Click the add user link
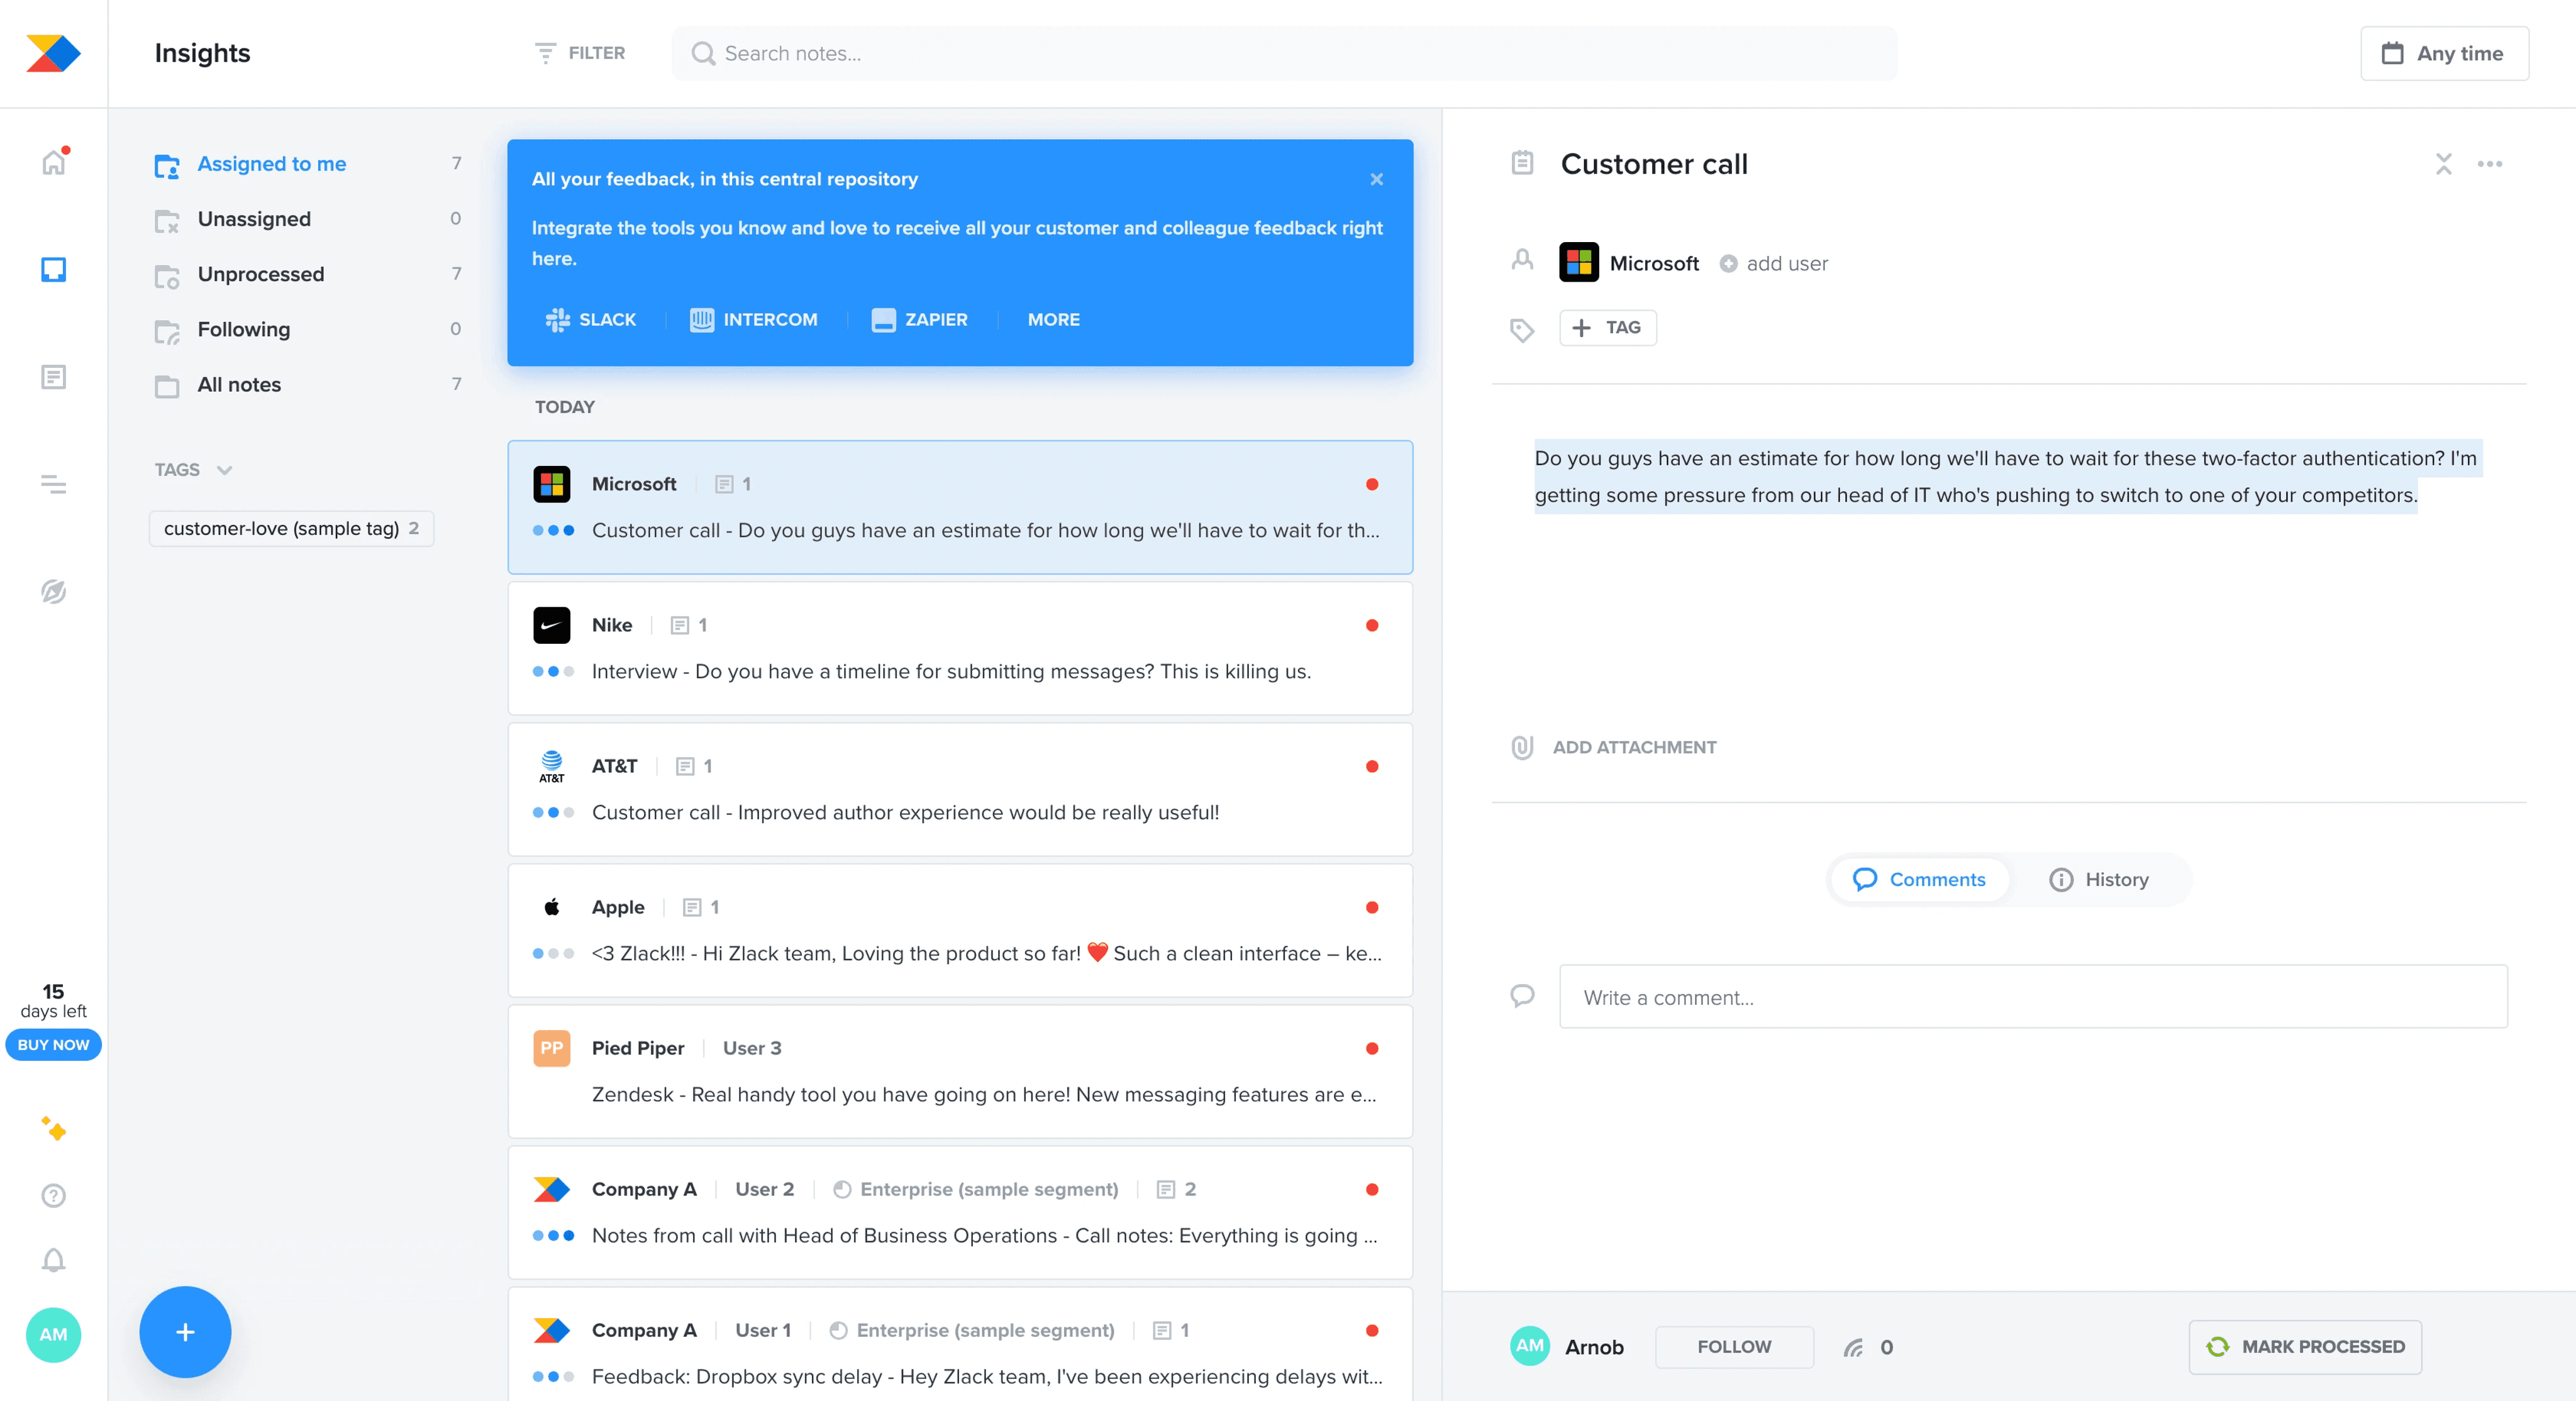 1786,264
